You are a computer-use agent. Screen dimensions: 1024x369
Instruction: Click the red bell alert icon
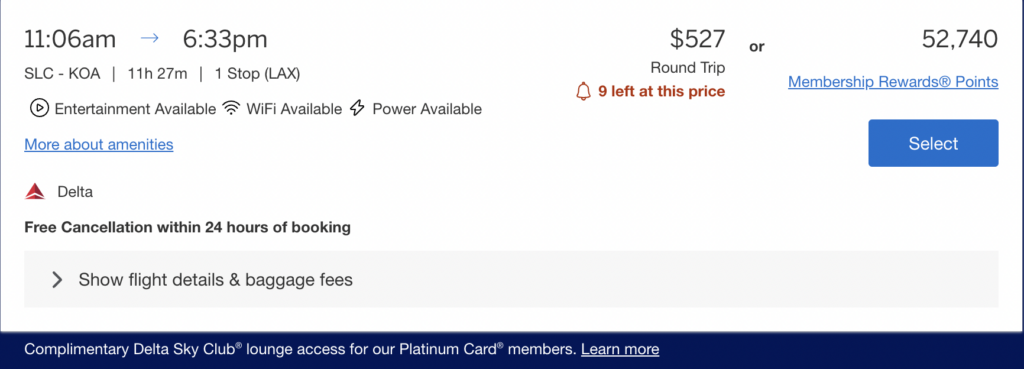583,91
